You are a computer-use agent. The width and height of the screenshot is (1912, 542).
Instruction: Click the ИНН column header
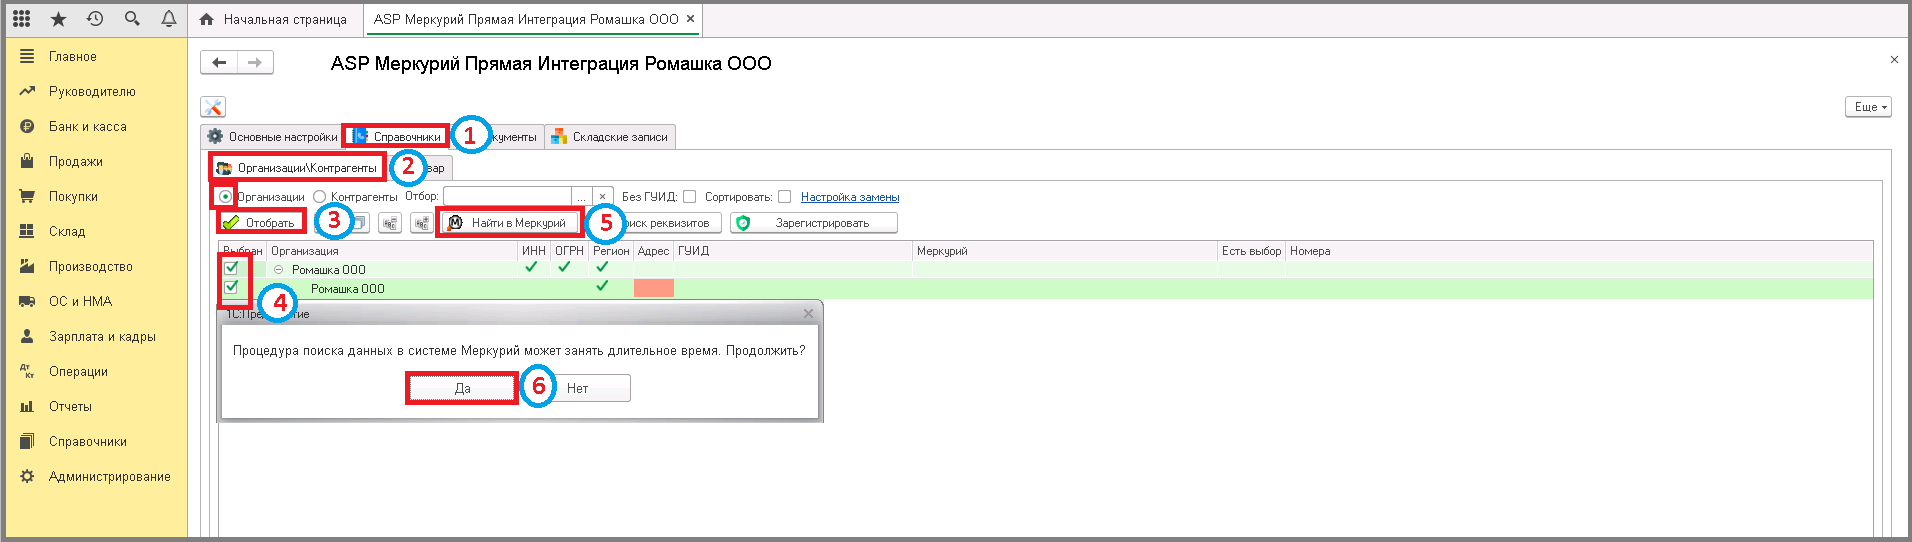tap(534, 251)
